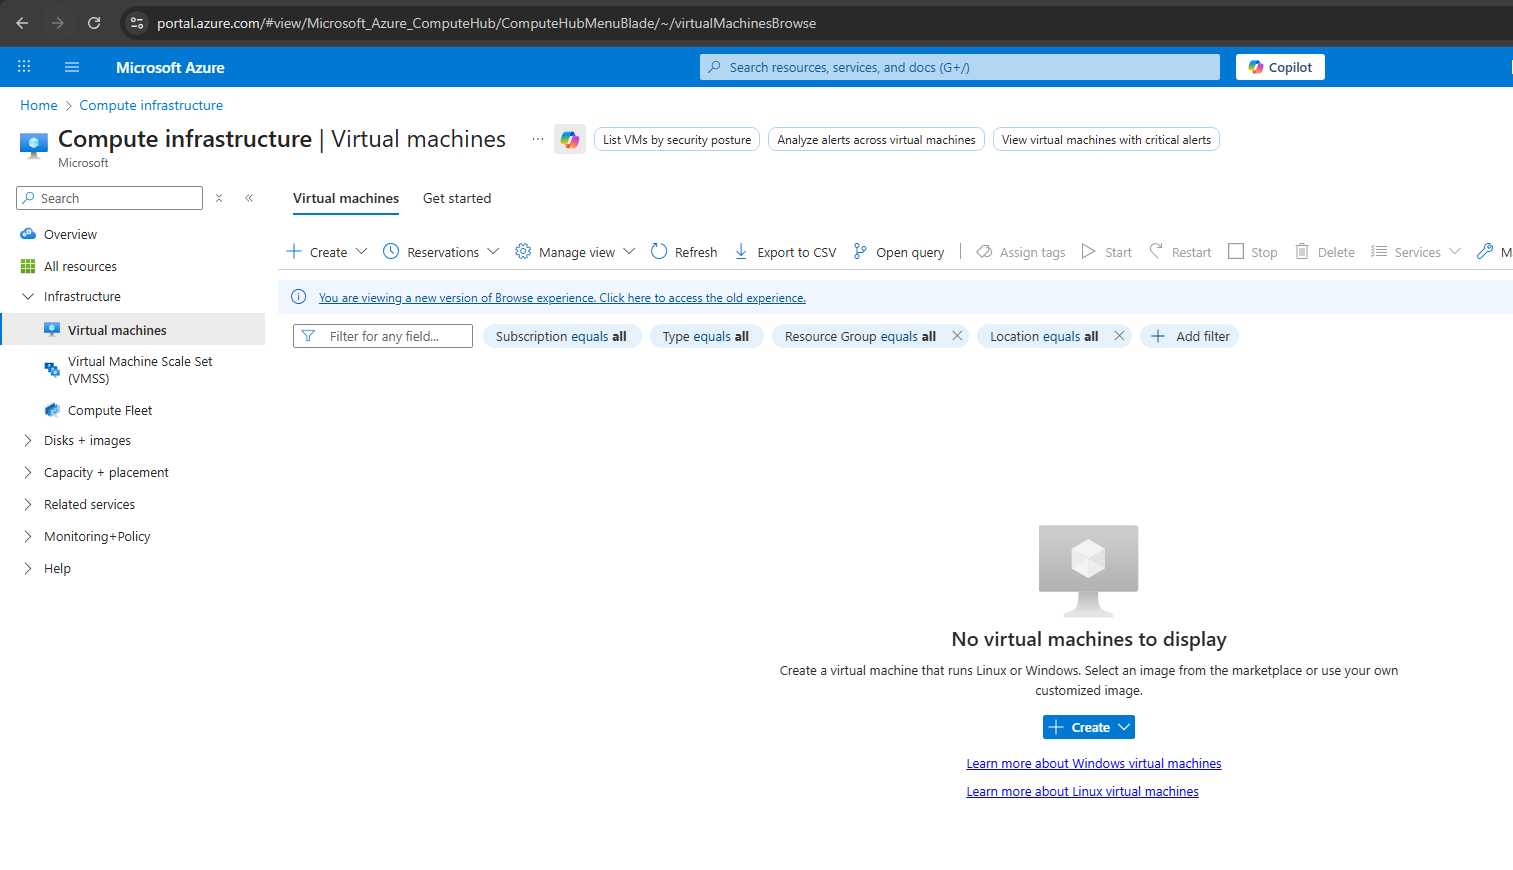Click the blue Create button in empty state

[x=1089, y=727]
